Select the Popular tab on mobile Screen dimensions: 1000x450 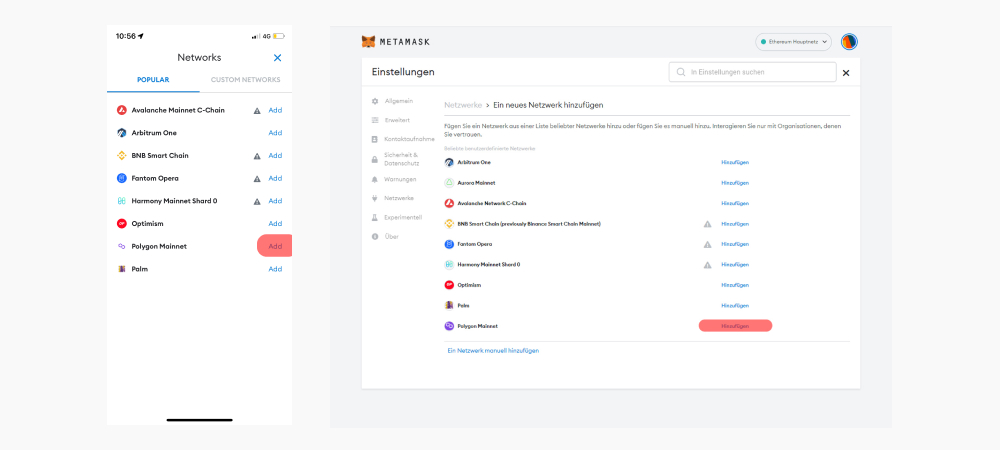click(x=153, y=80)
